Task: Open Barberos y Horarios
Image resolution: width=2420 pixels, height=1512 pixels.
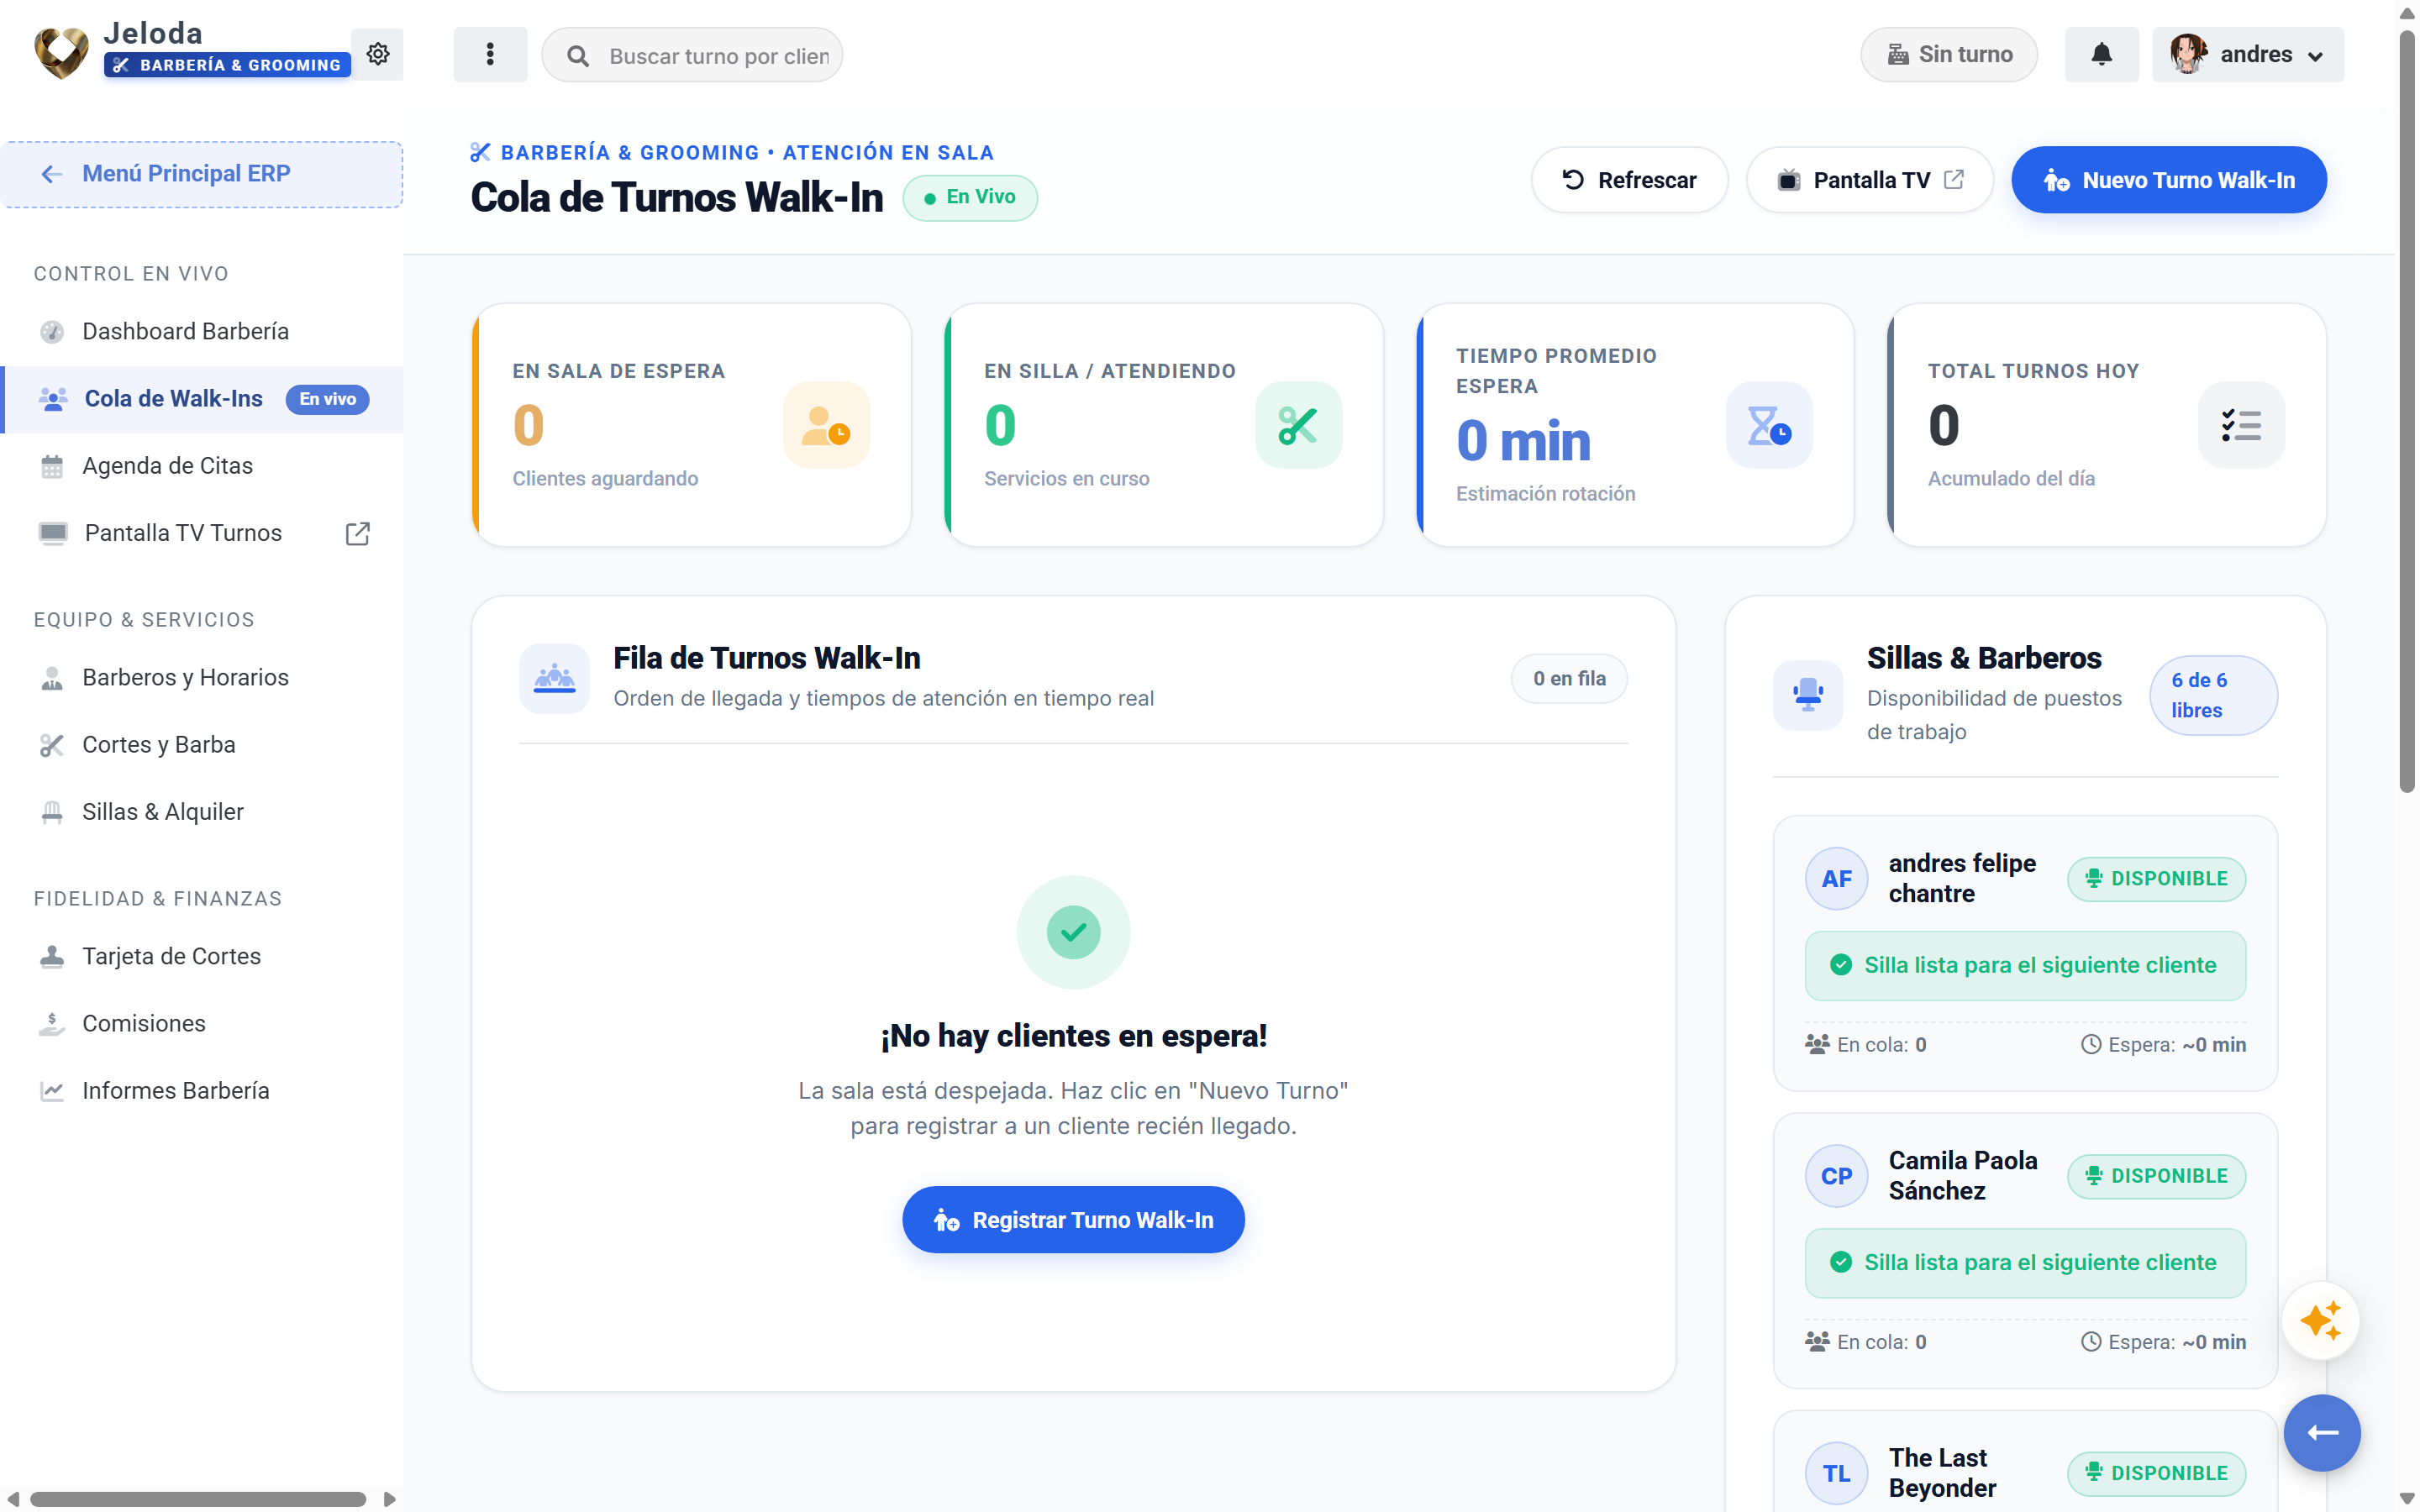Action: coord(203,678)
